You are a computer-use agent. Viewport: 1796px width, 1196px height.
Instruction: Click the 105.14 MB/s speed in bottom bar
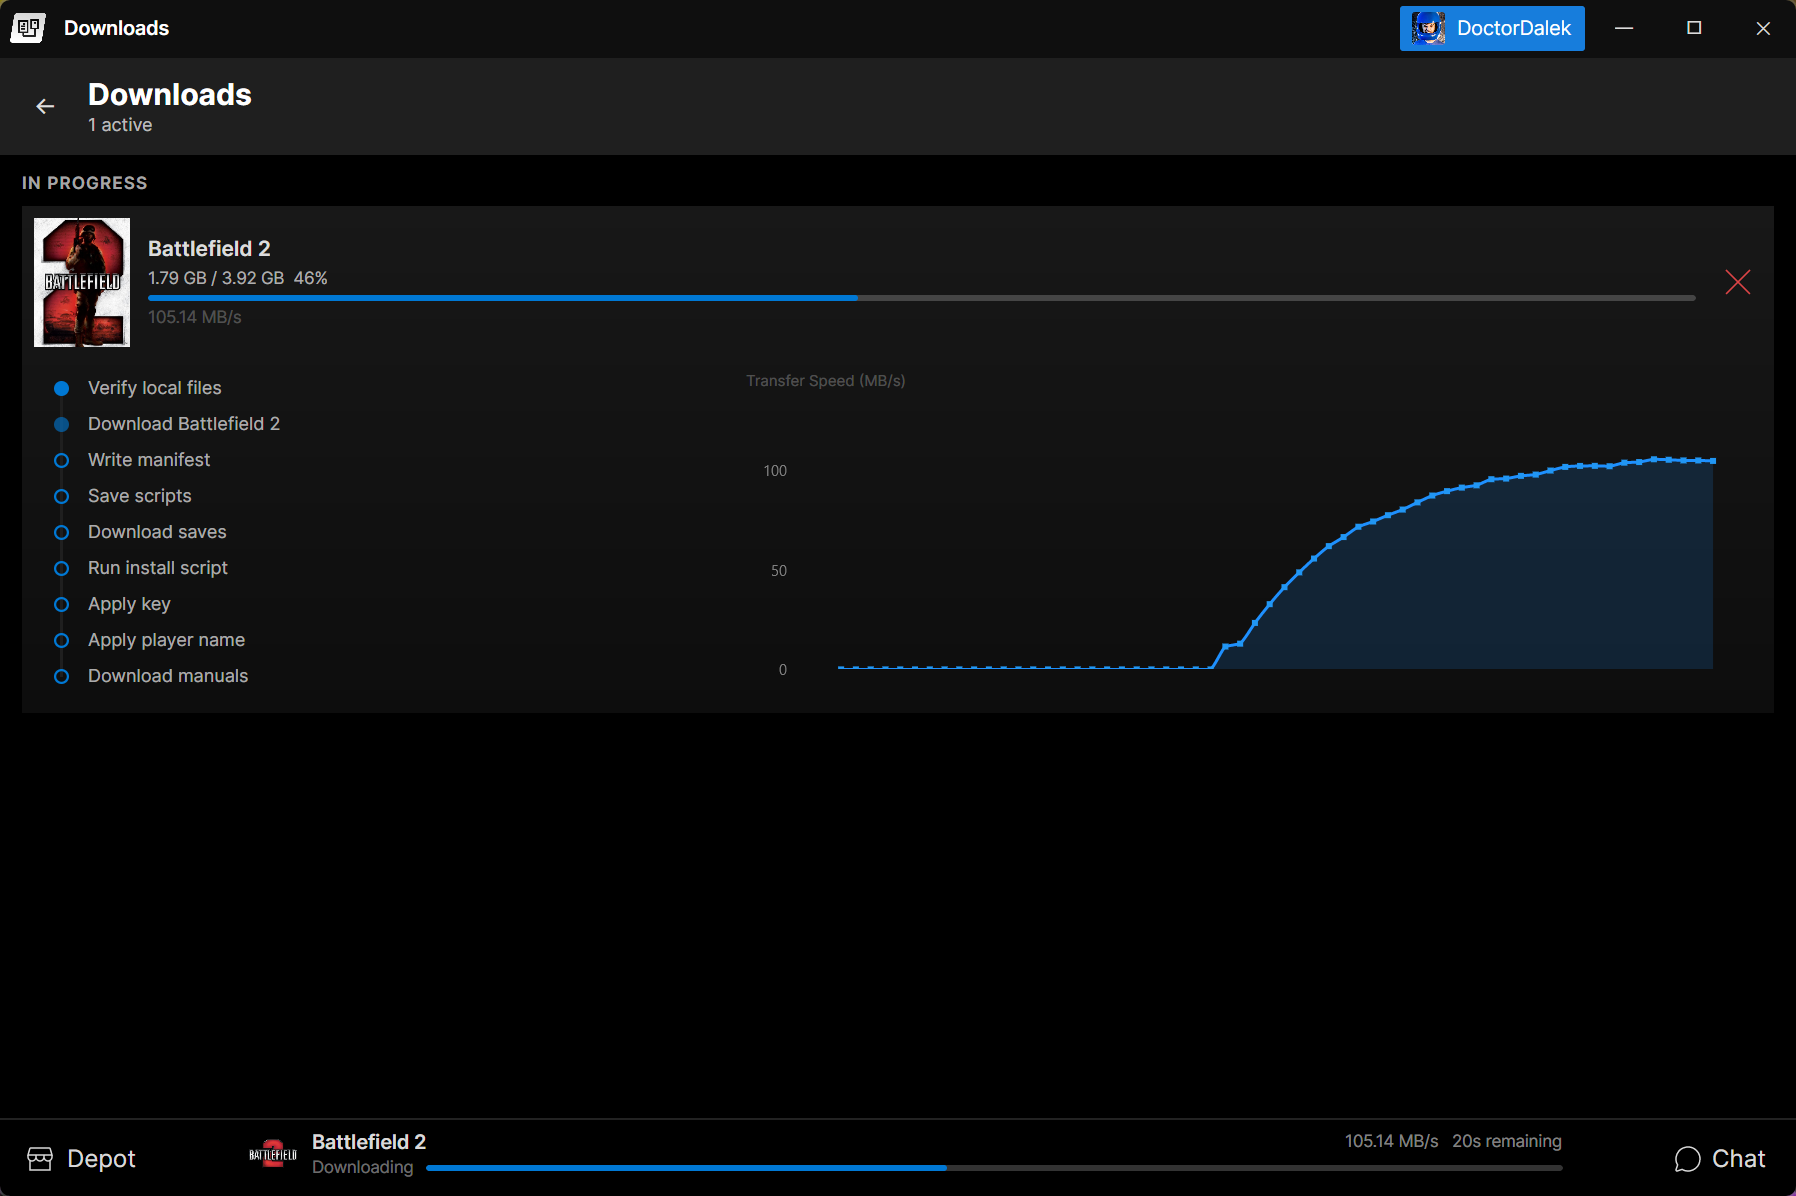[x=1391, y=1141]
